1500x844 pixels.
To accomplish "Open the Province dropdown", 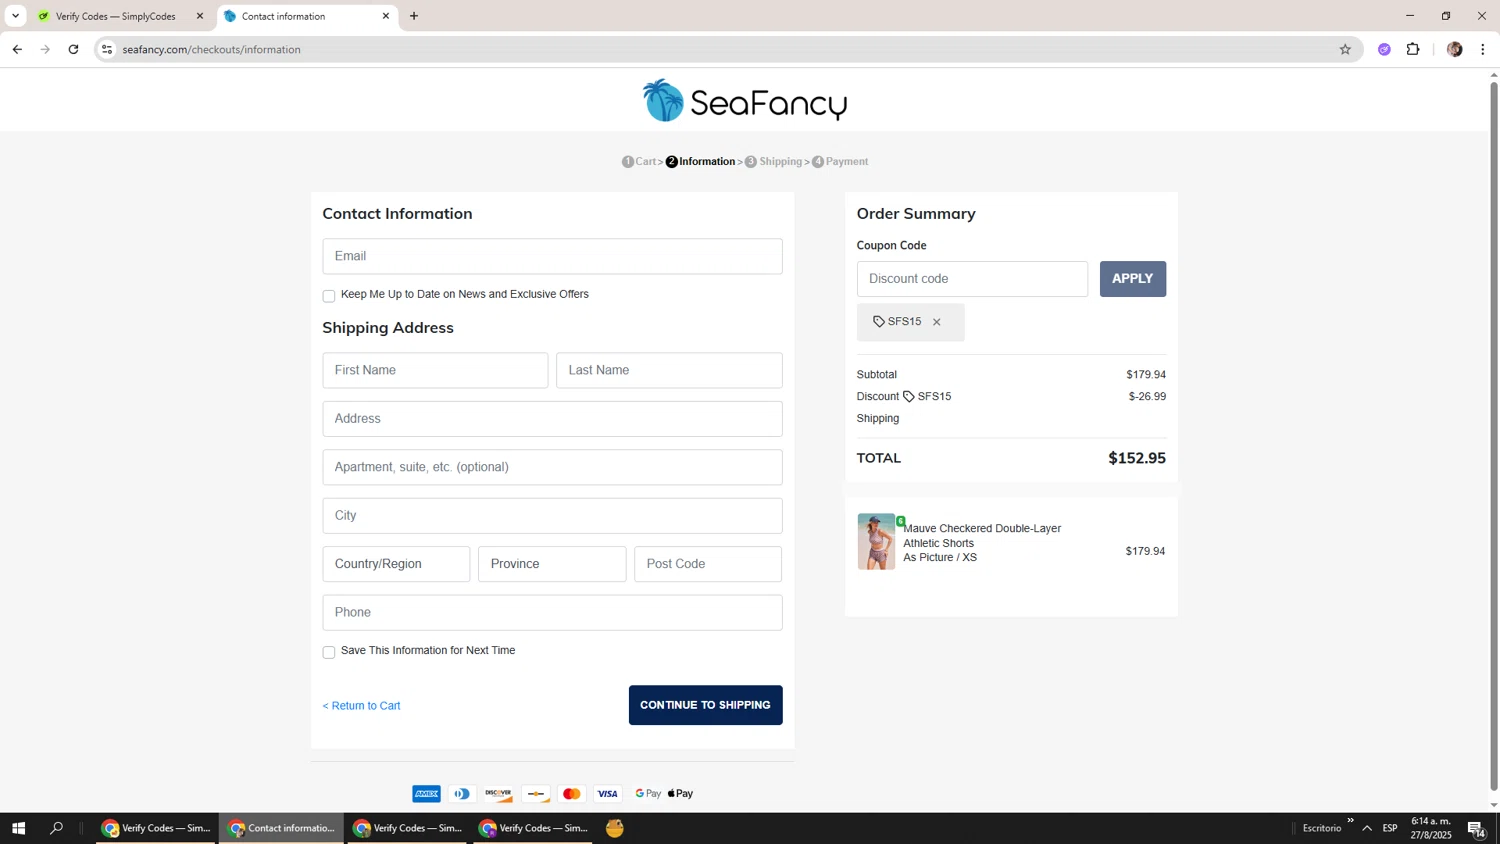I will coord(552,564).
